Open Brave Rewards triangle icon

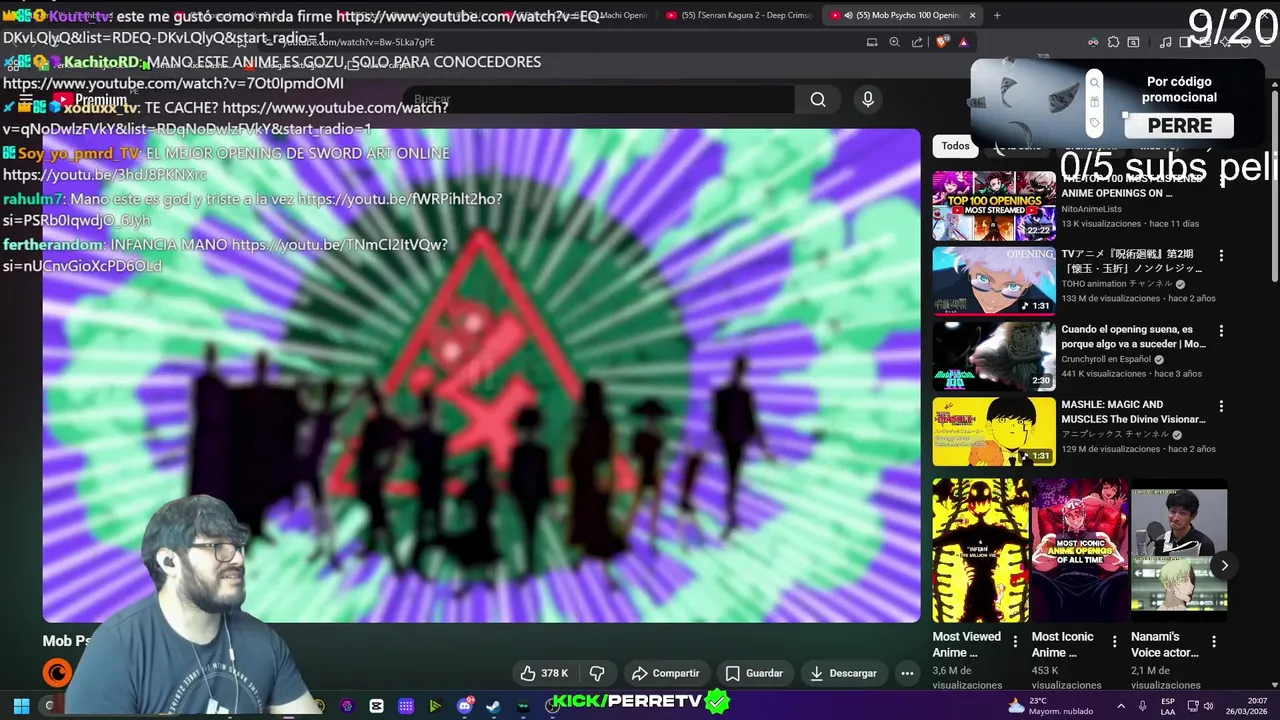click(x=963, y=42)
